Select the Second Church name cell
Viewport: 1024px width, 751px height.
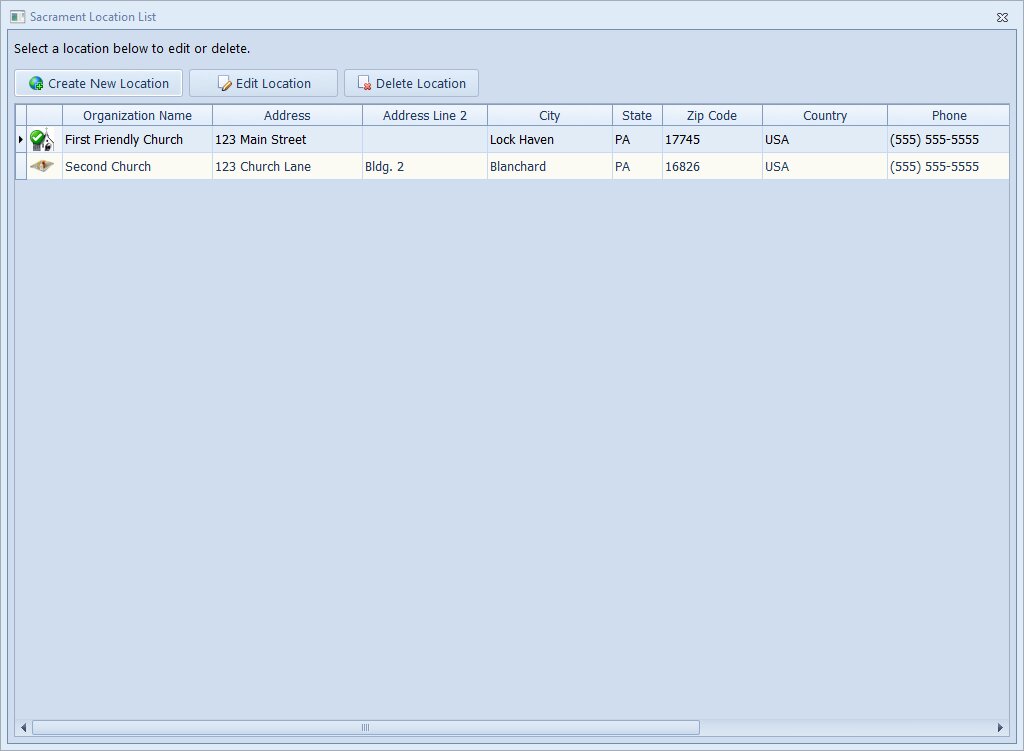[x=137, y=167]
